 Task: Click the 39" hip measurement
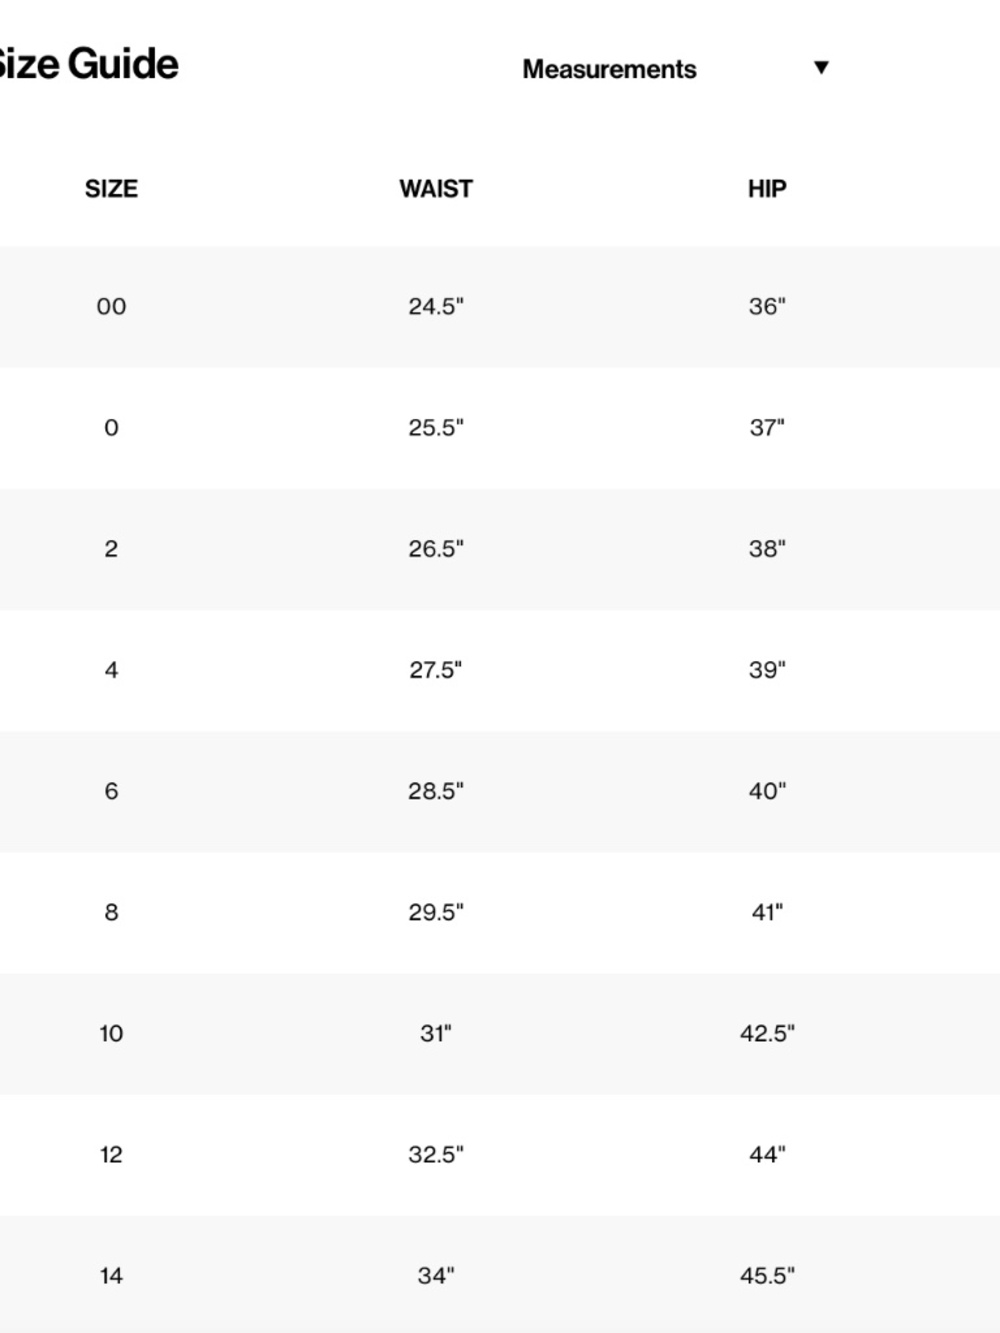(767, 670)
